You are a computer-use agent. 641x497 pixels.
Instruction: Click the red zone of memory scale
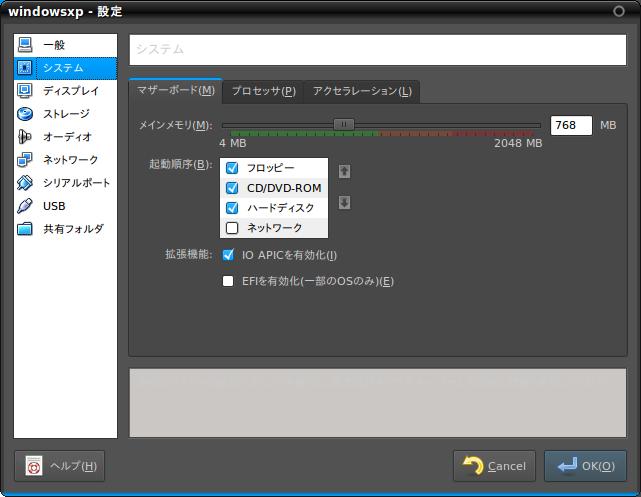pos(491,134)
